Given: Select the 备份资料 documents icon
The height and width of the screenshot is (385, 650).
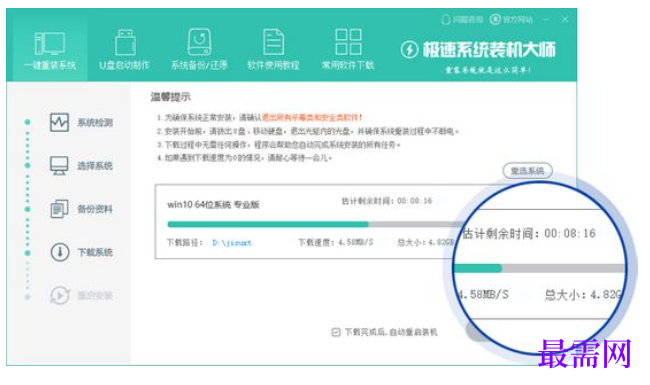Looking at the screenshot, I should (59, 208).
